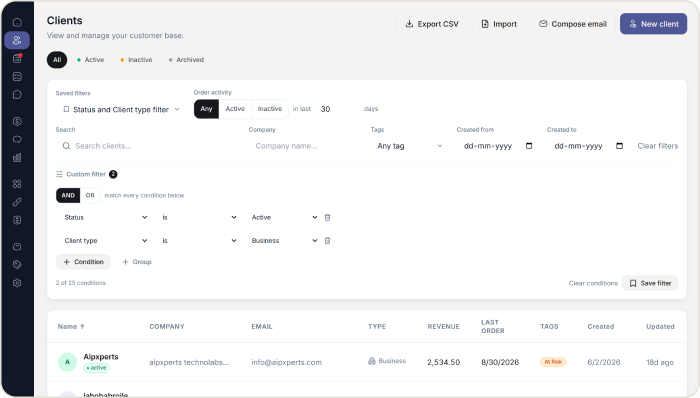Open the box package icon in sidebar
The image size is (700, 398).
click(x=17, y=247)
